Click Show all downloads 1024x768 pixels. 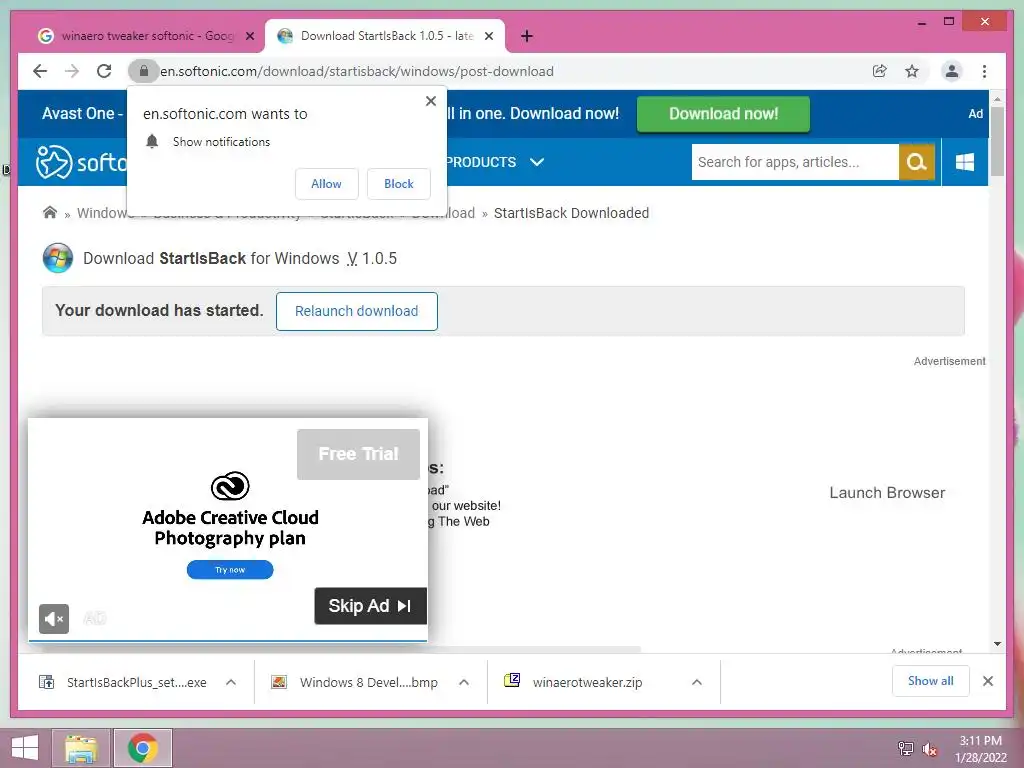(931, 681)
